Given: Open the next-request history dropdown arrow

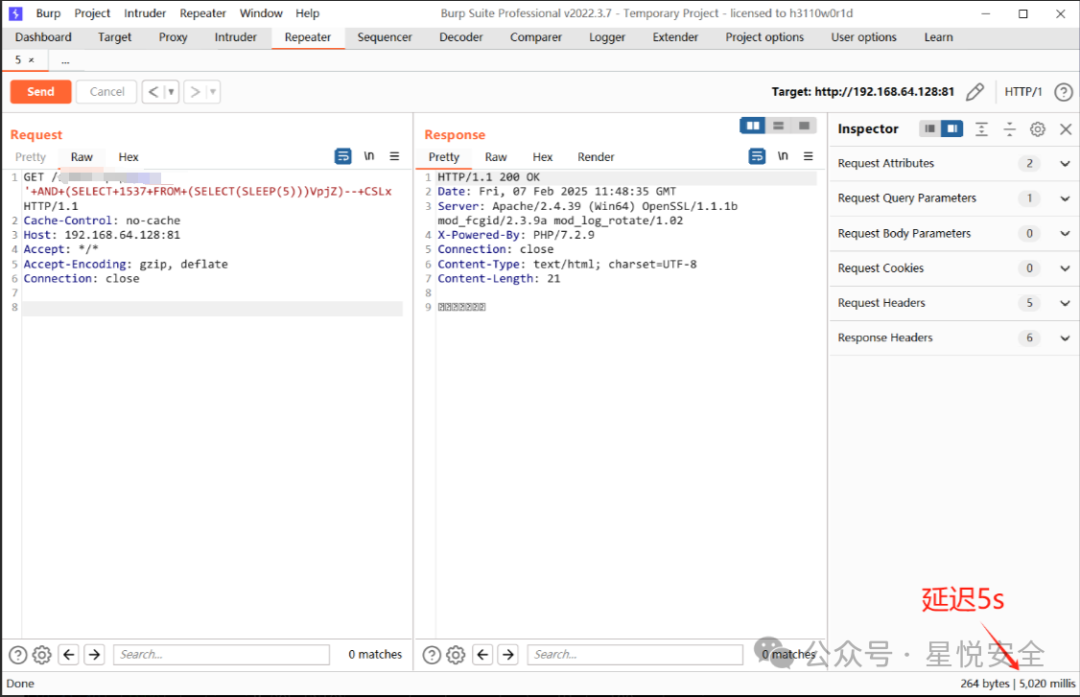Looking at the screenshot, I should tap(213, 92).
